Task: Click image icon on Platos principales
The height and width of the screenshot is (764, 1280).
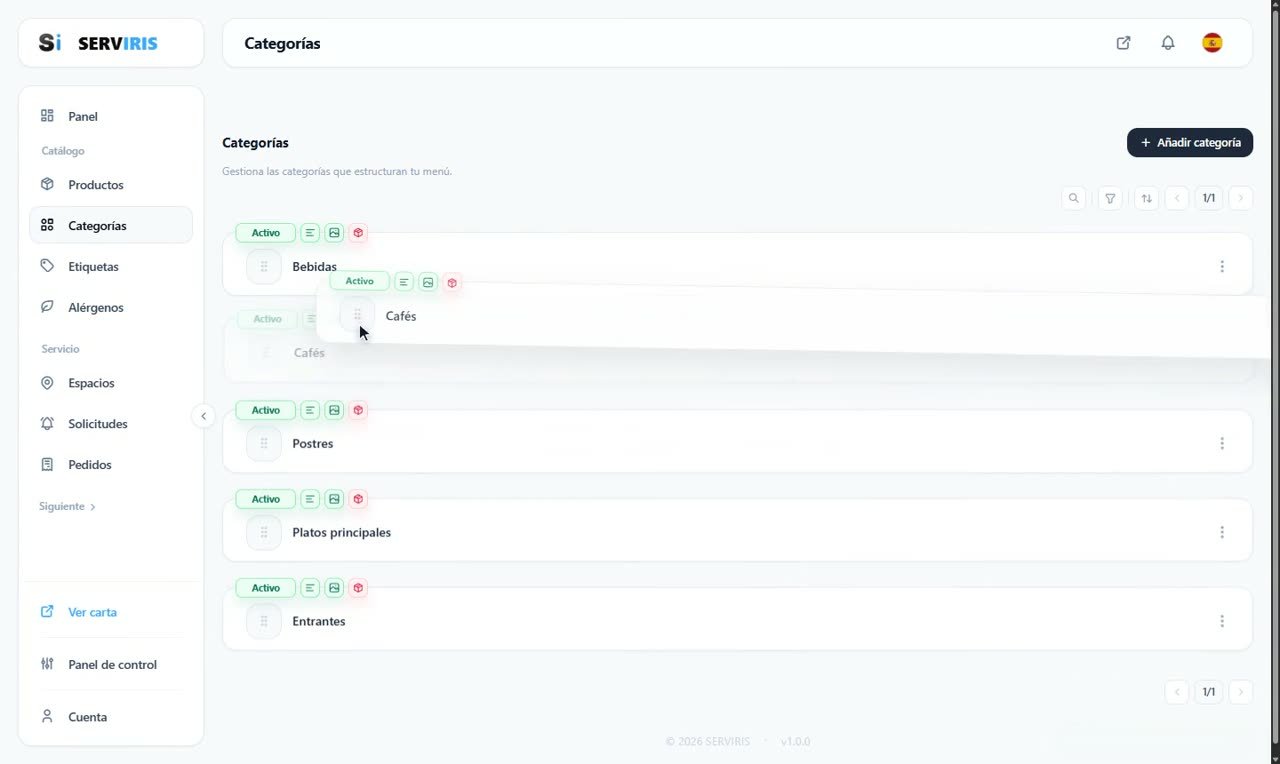Action: [334, 499]
